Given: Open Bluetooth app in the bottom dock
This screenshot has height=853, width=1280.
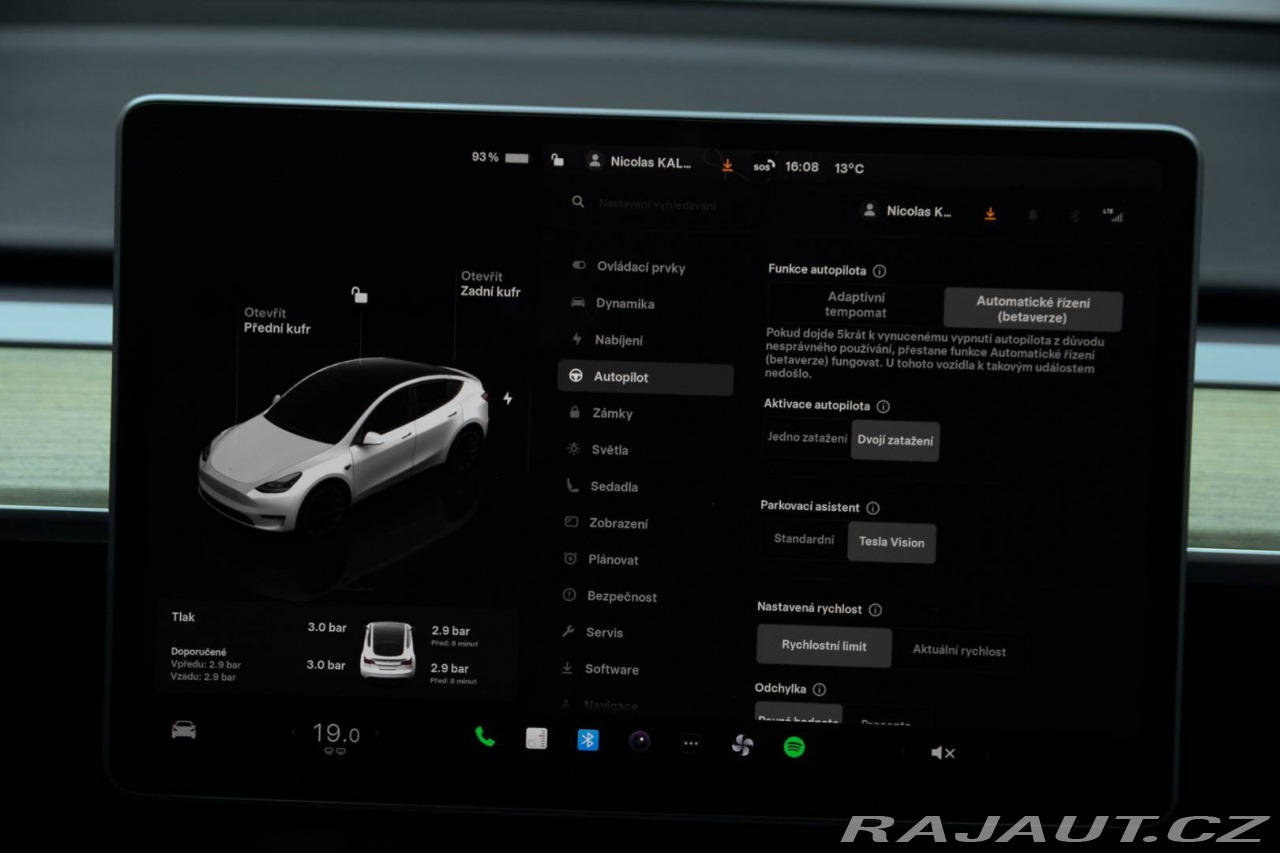Looking at the screenshot, I should [x=588, y=740].
